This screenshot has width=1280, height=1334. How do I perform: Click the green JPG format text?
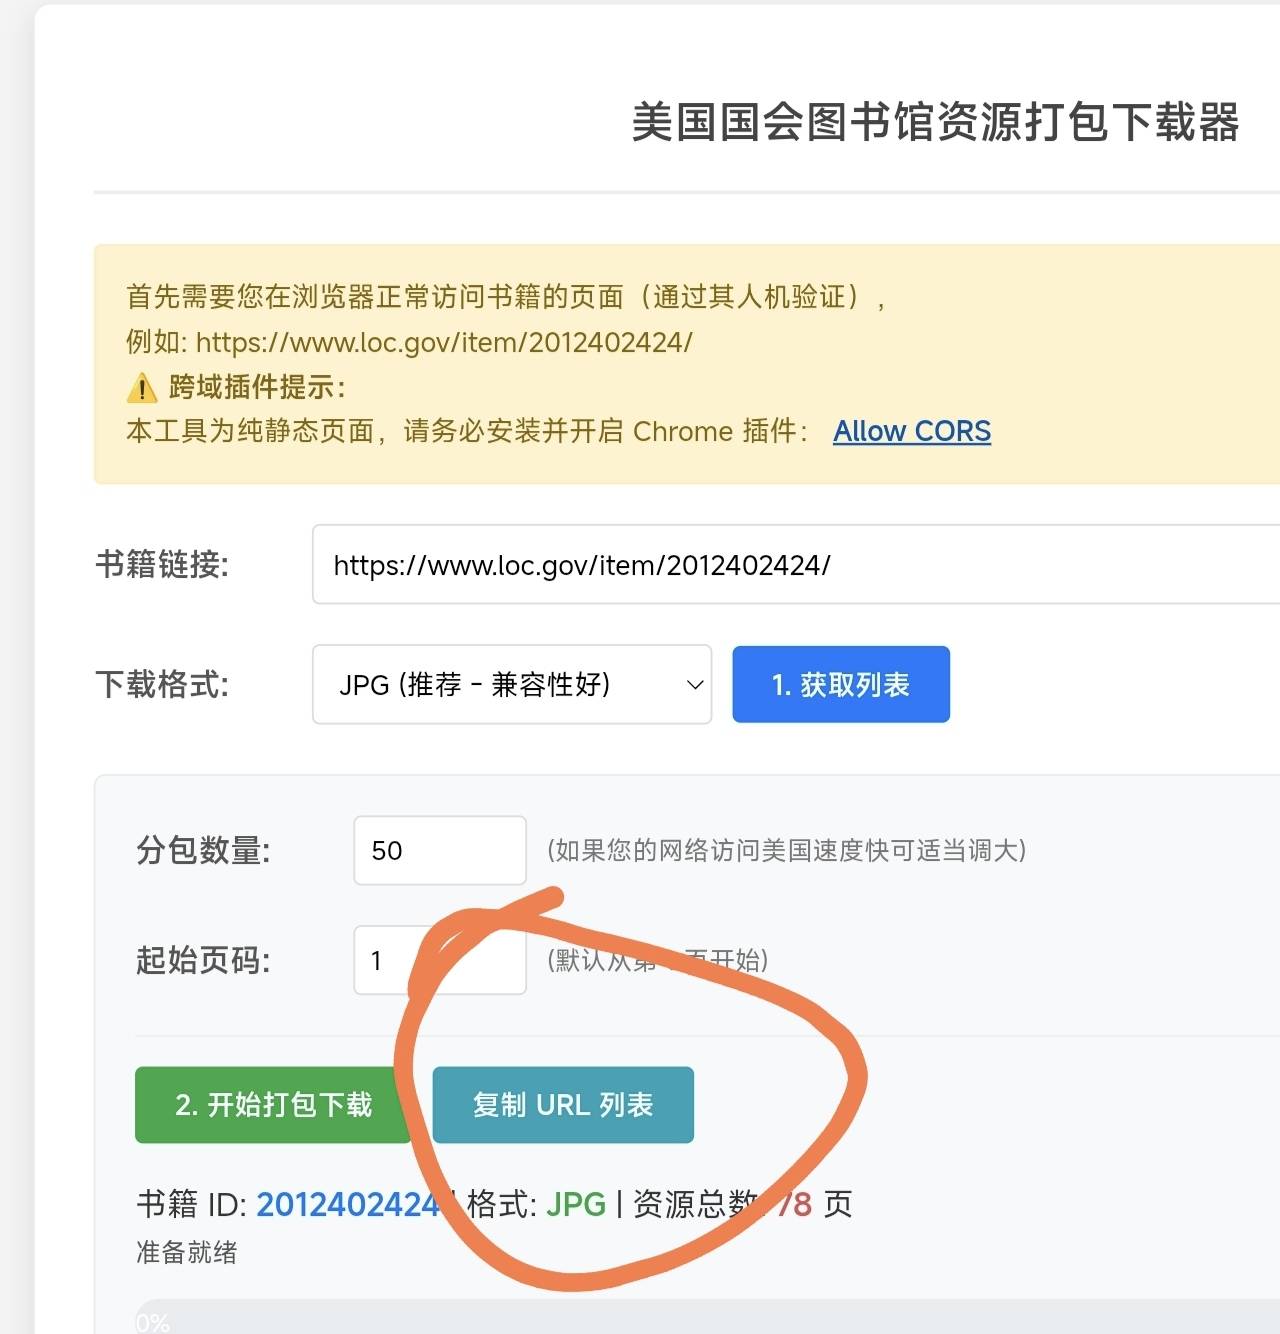pos(576,1204)
